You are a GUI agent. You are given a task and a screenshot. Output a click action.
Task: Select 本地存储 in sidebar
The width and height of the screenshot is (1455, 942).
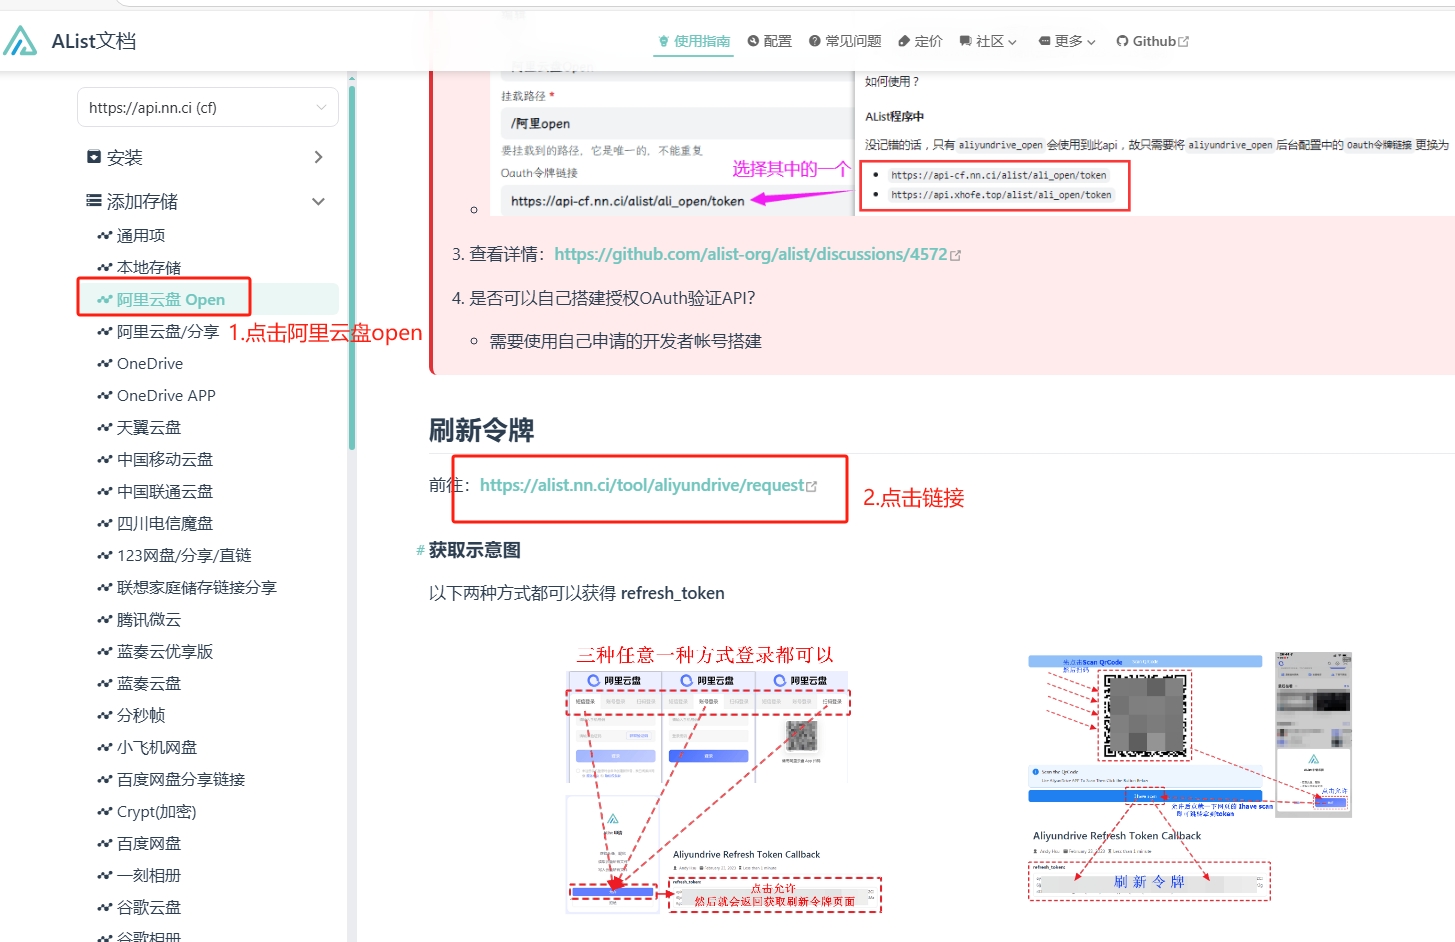pyautogui.click(x=149, y=267)
